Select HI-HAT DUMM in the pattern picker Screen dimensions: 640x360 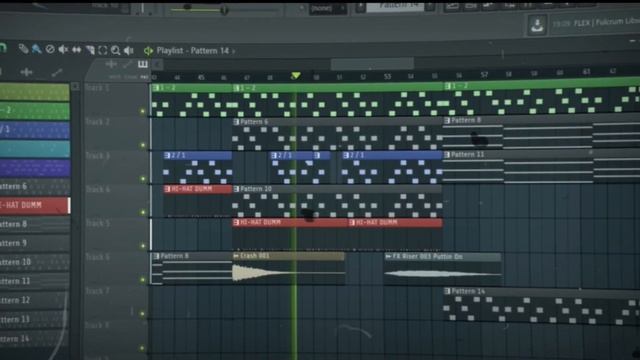(34, 205)
